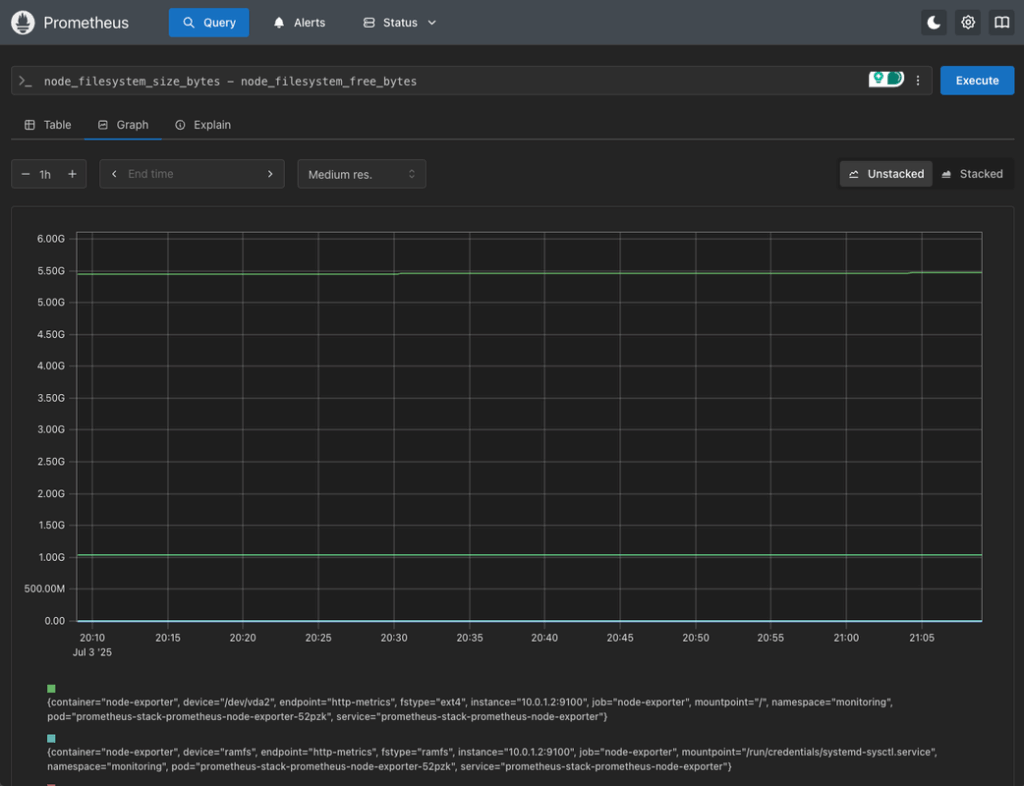Click the Prometheus logo in the navbar
Image resolution: width=1024 pixels, height=786 pixels.
click(x=22, y=22)
